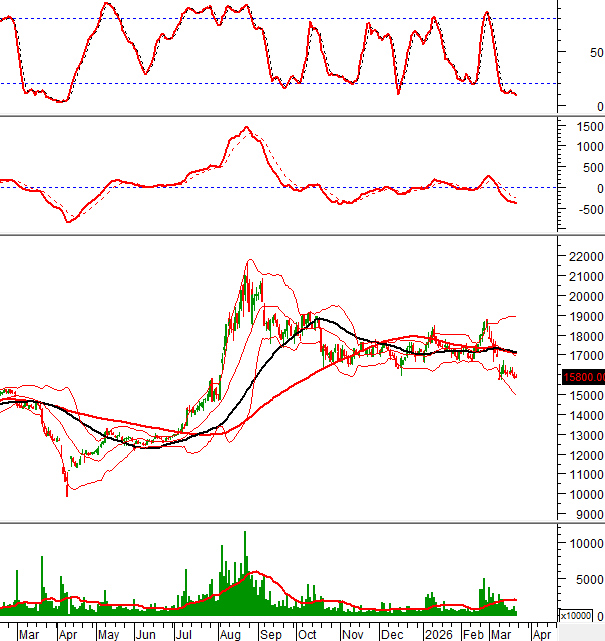This screenshot has height=641, width=605.
Task: Click the May label on time axis
Action: (106, 633)
